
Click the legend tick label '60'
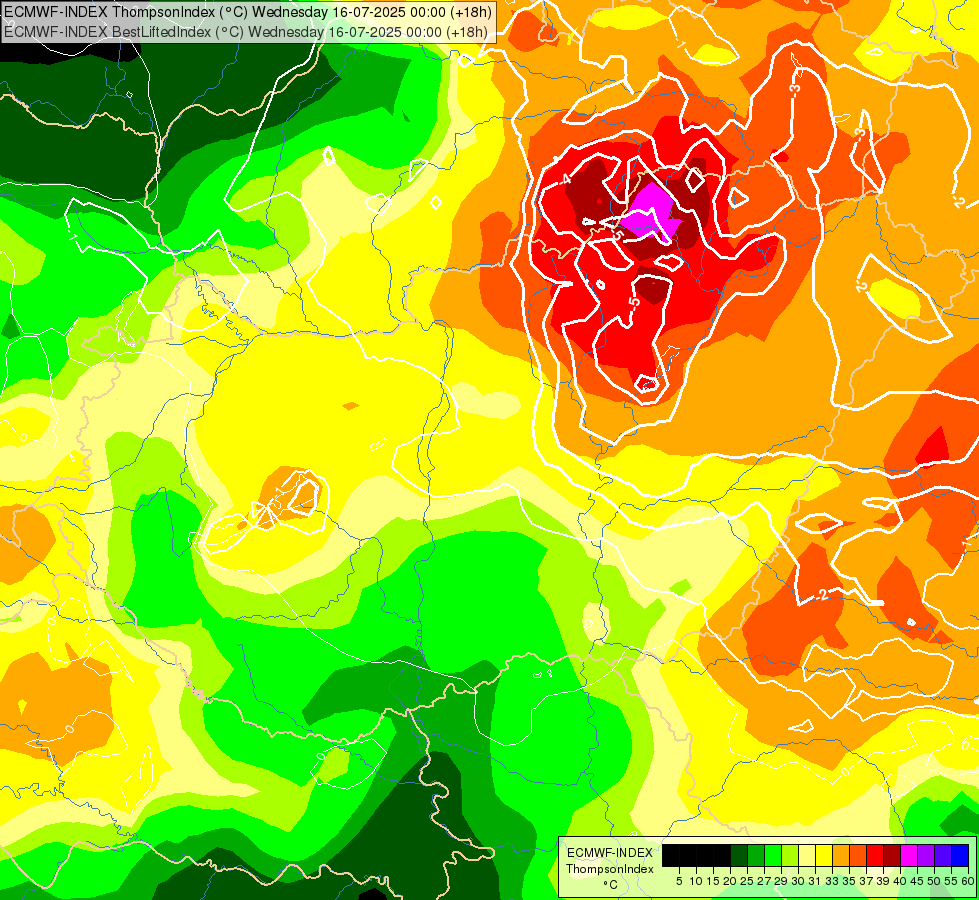[x=968, y=881]
